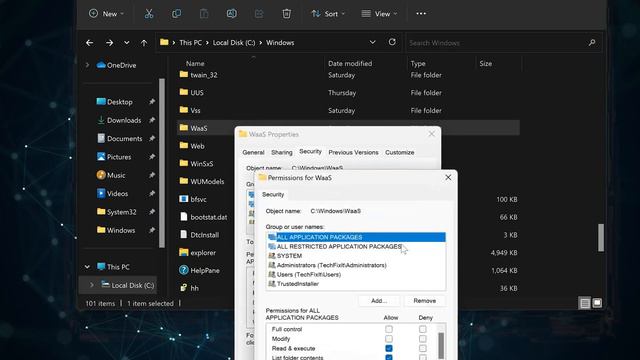Check Deny for Read & execute
This screenshot has height=360, width=640.
click(423, 349)
